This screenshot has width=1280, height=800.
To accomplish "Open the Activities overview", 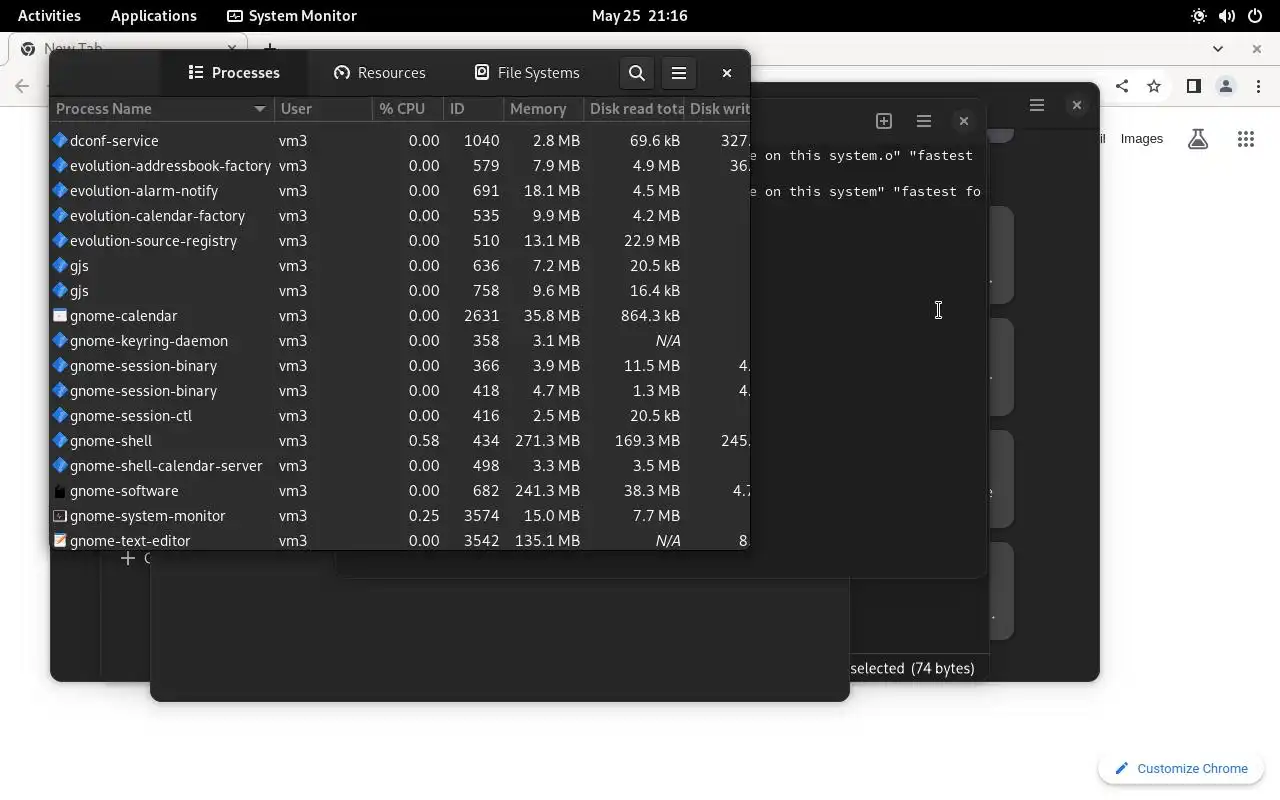I will tap(49, 15).
